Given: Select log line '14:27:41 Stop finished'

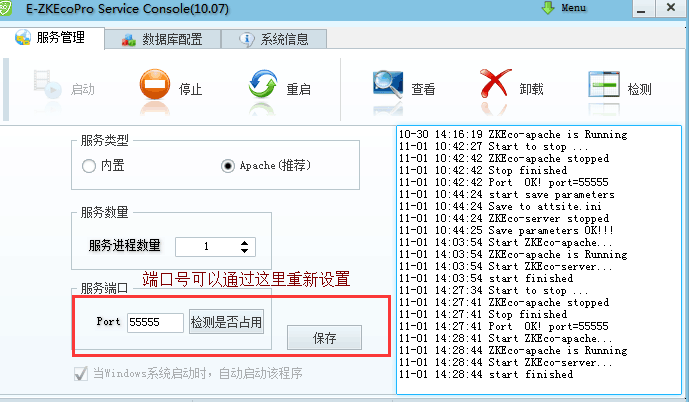Looking at the screenshot, I should (483, 314).
